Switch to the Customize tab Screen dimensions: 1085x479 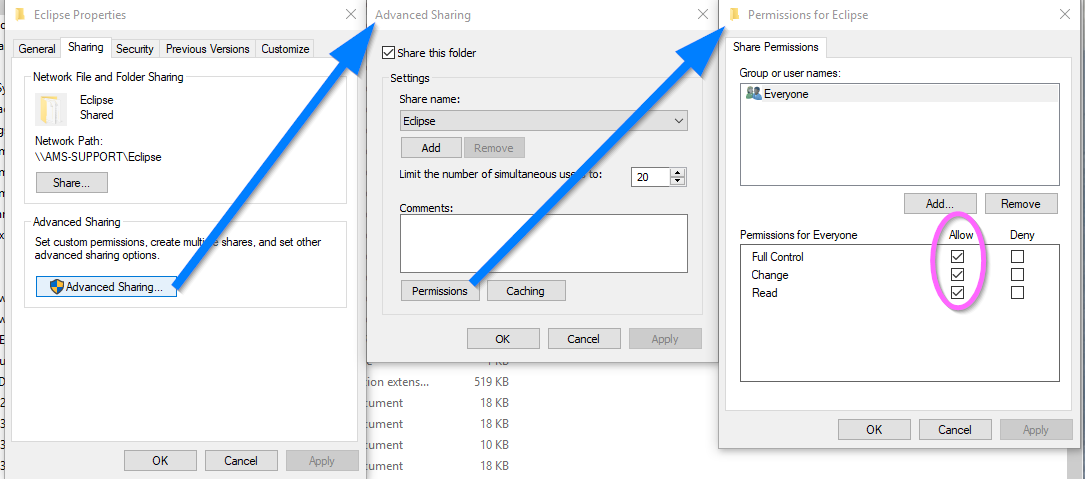coord(285,49)
